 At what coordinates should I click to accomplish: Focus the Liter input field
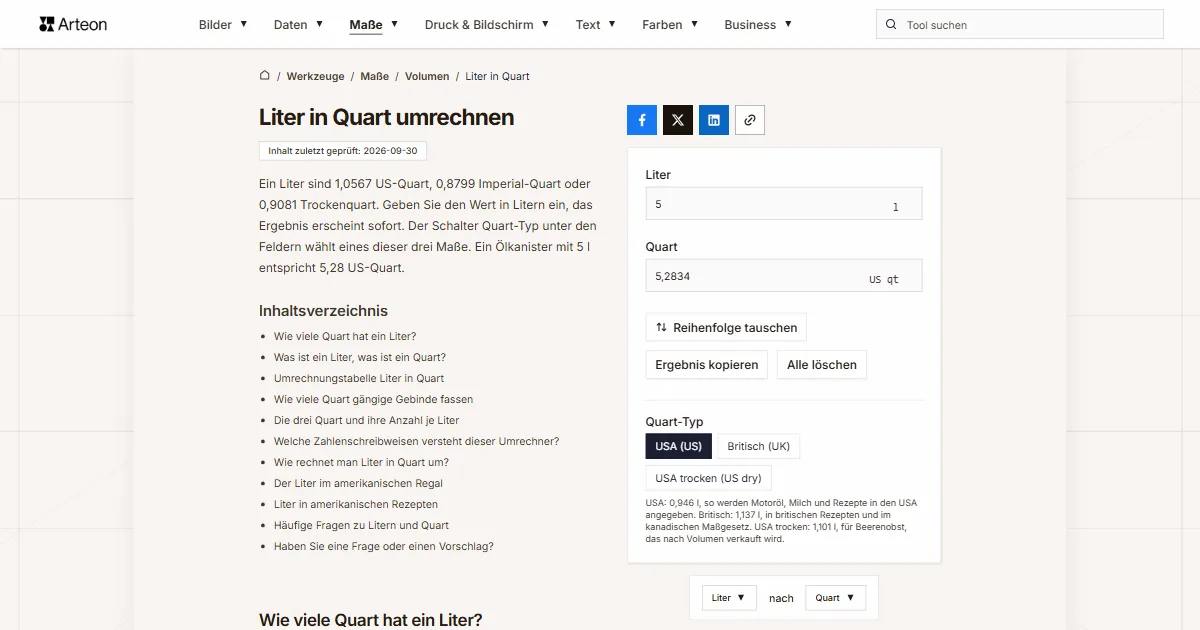[784, 204]
